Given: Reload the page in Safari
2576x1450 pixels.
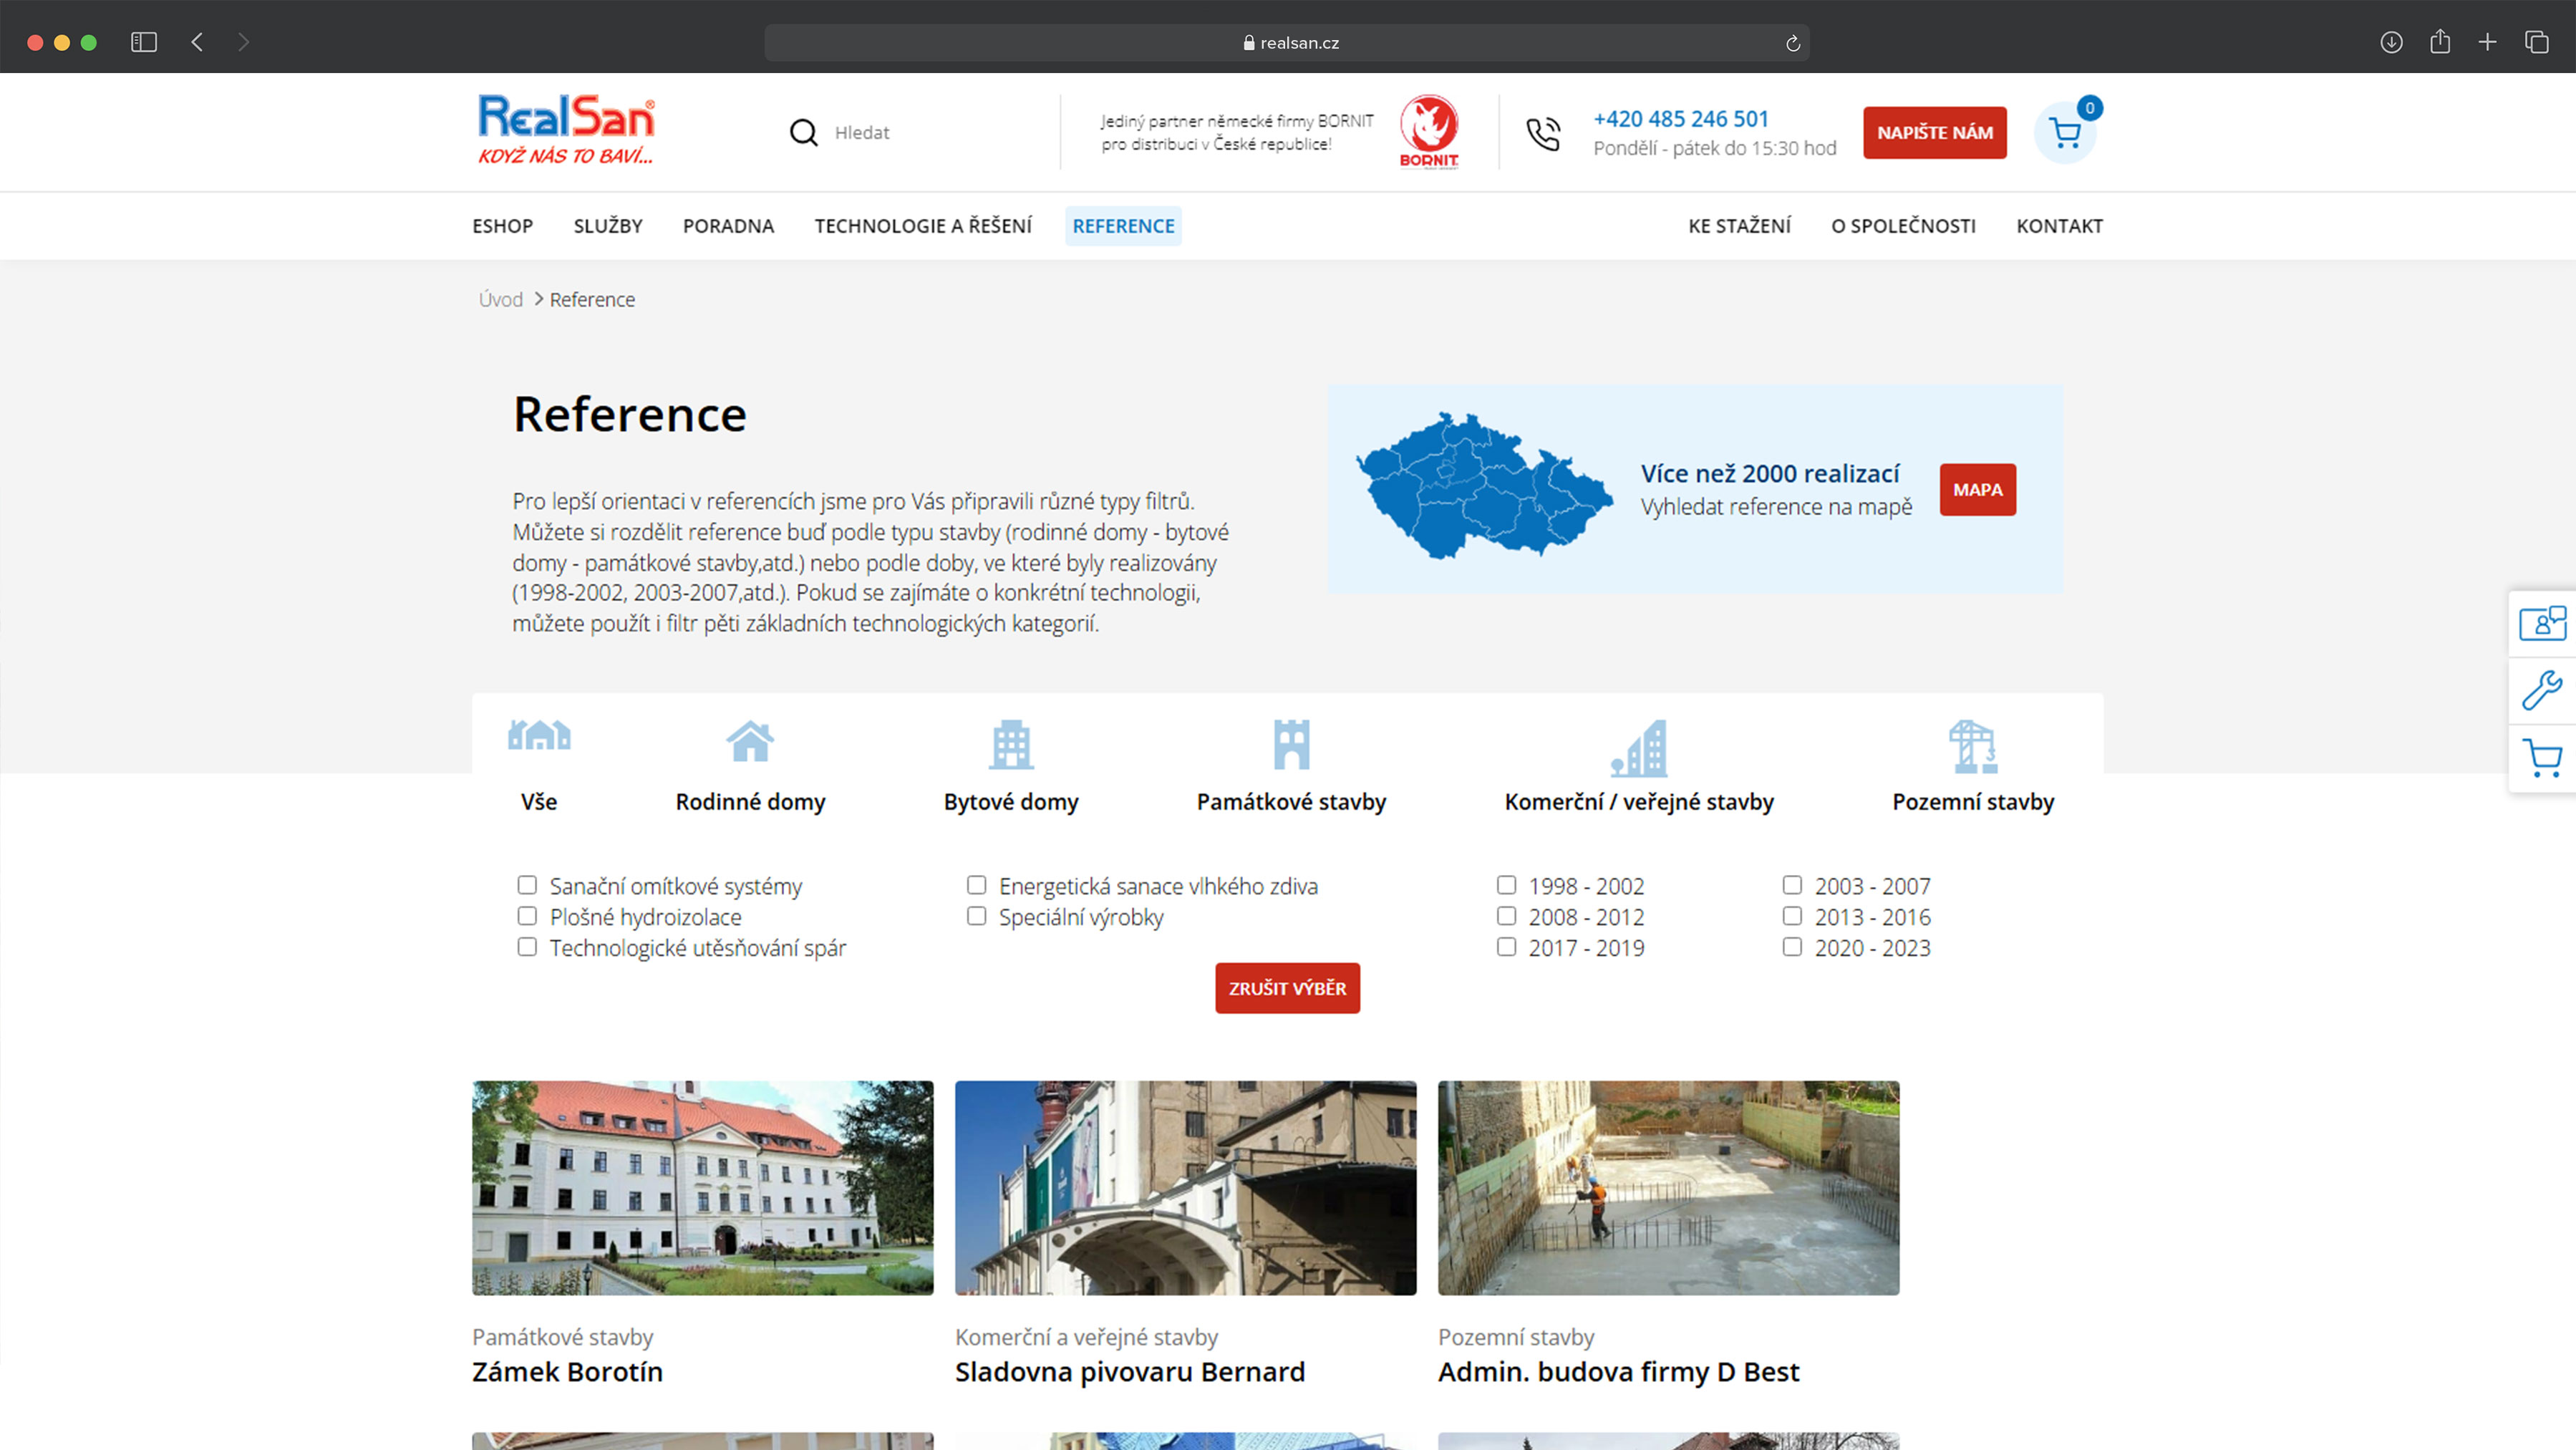Looking at the screenshot, I should pos(1792,43).
